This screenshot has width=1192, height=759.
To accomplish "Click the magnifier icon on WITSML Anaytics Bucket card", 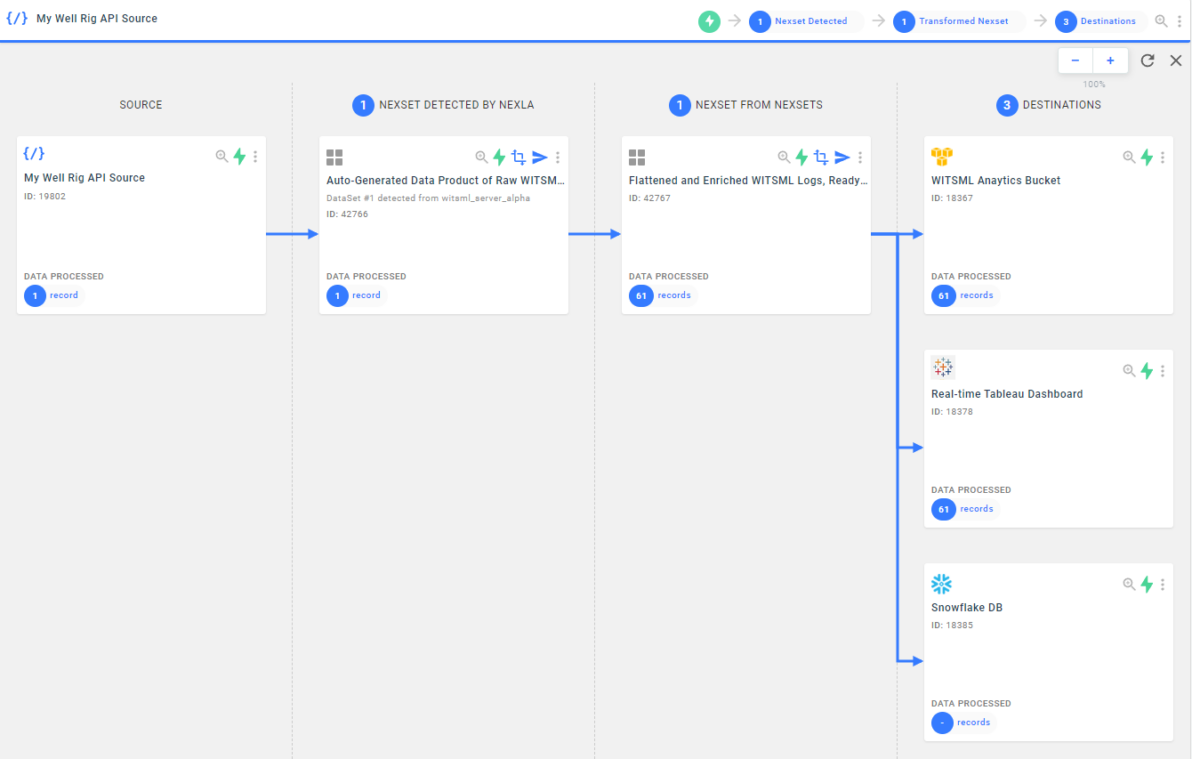I will pyautogui.click(x=1129, y=157).
